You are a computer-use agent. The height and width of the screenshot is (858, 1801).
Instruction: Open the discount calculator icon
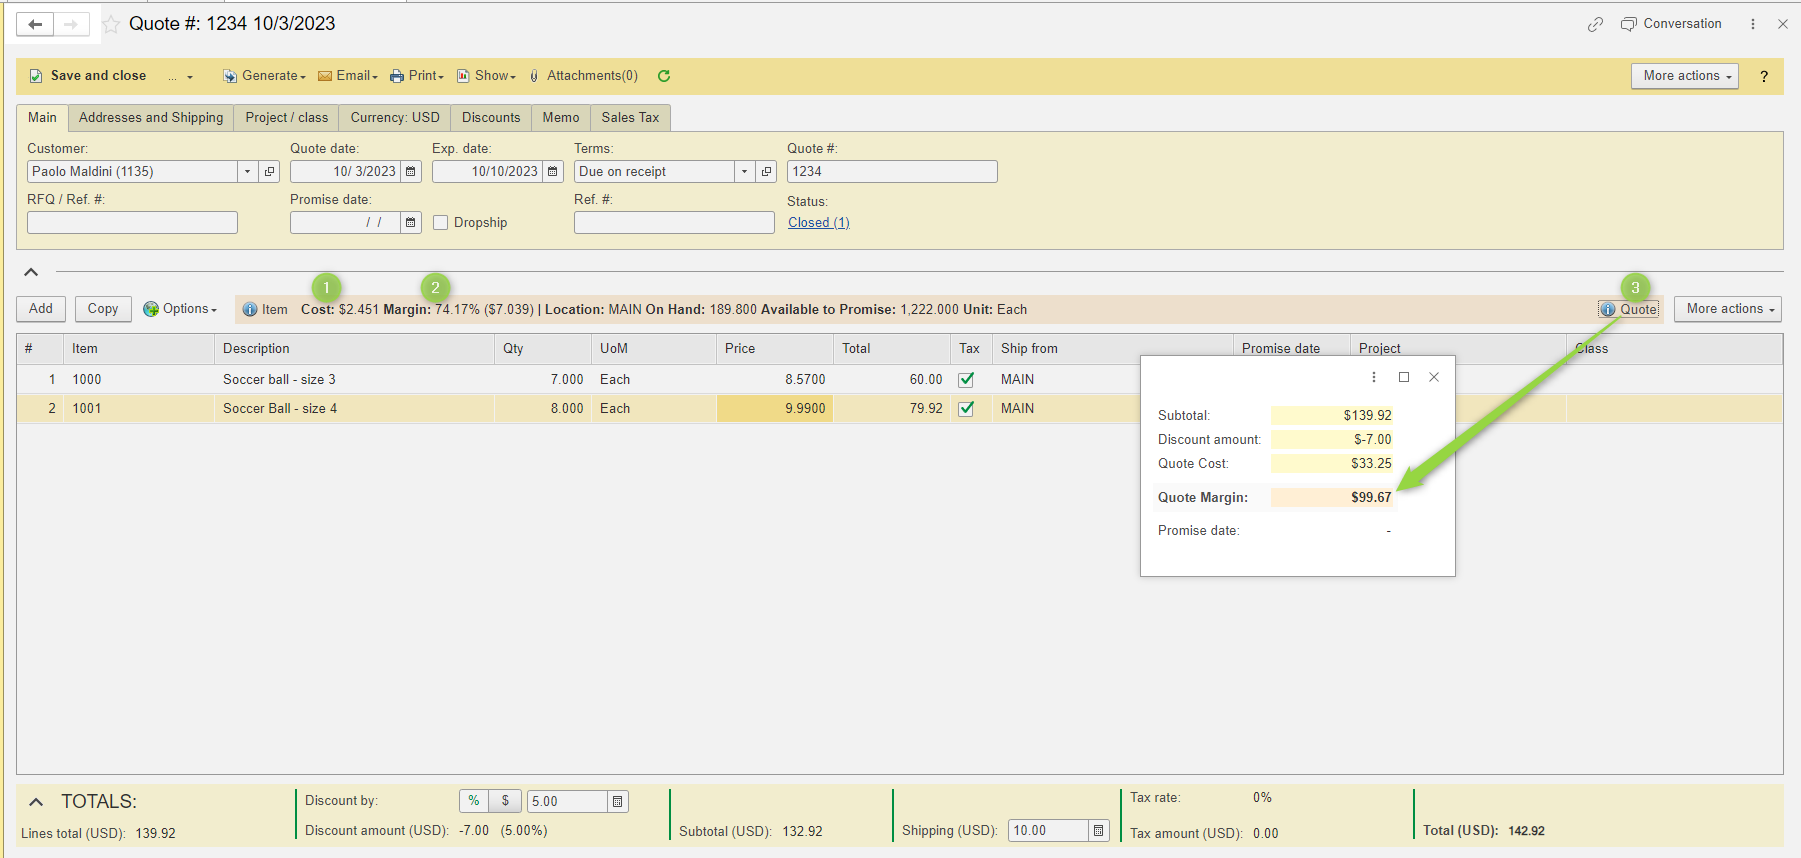[x=618, y=802]
